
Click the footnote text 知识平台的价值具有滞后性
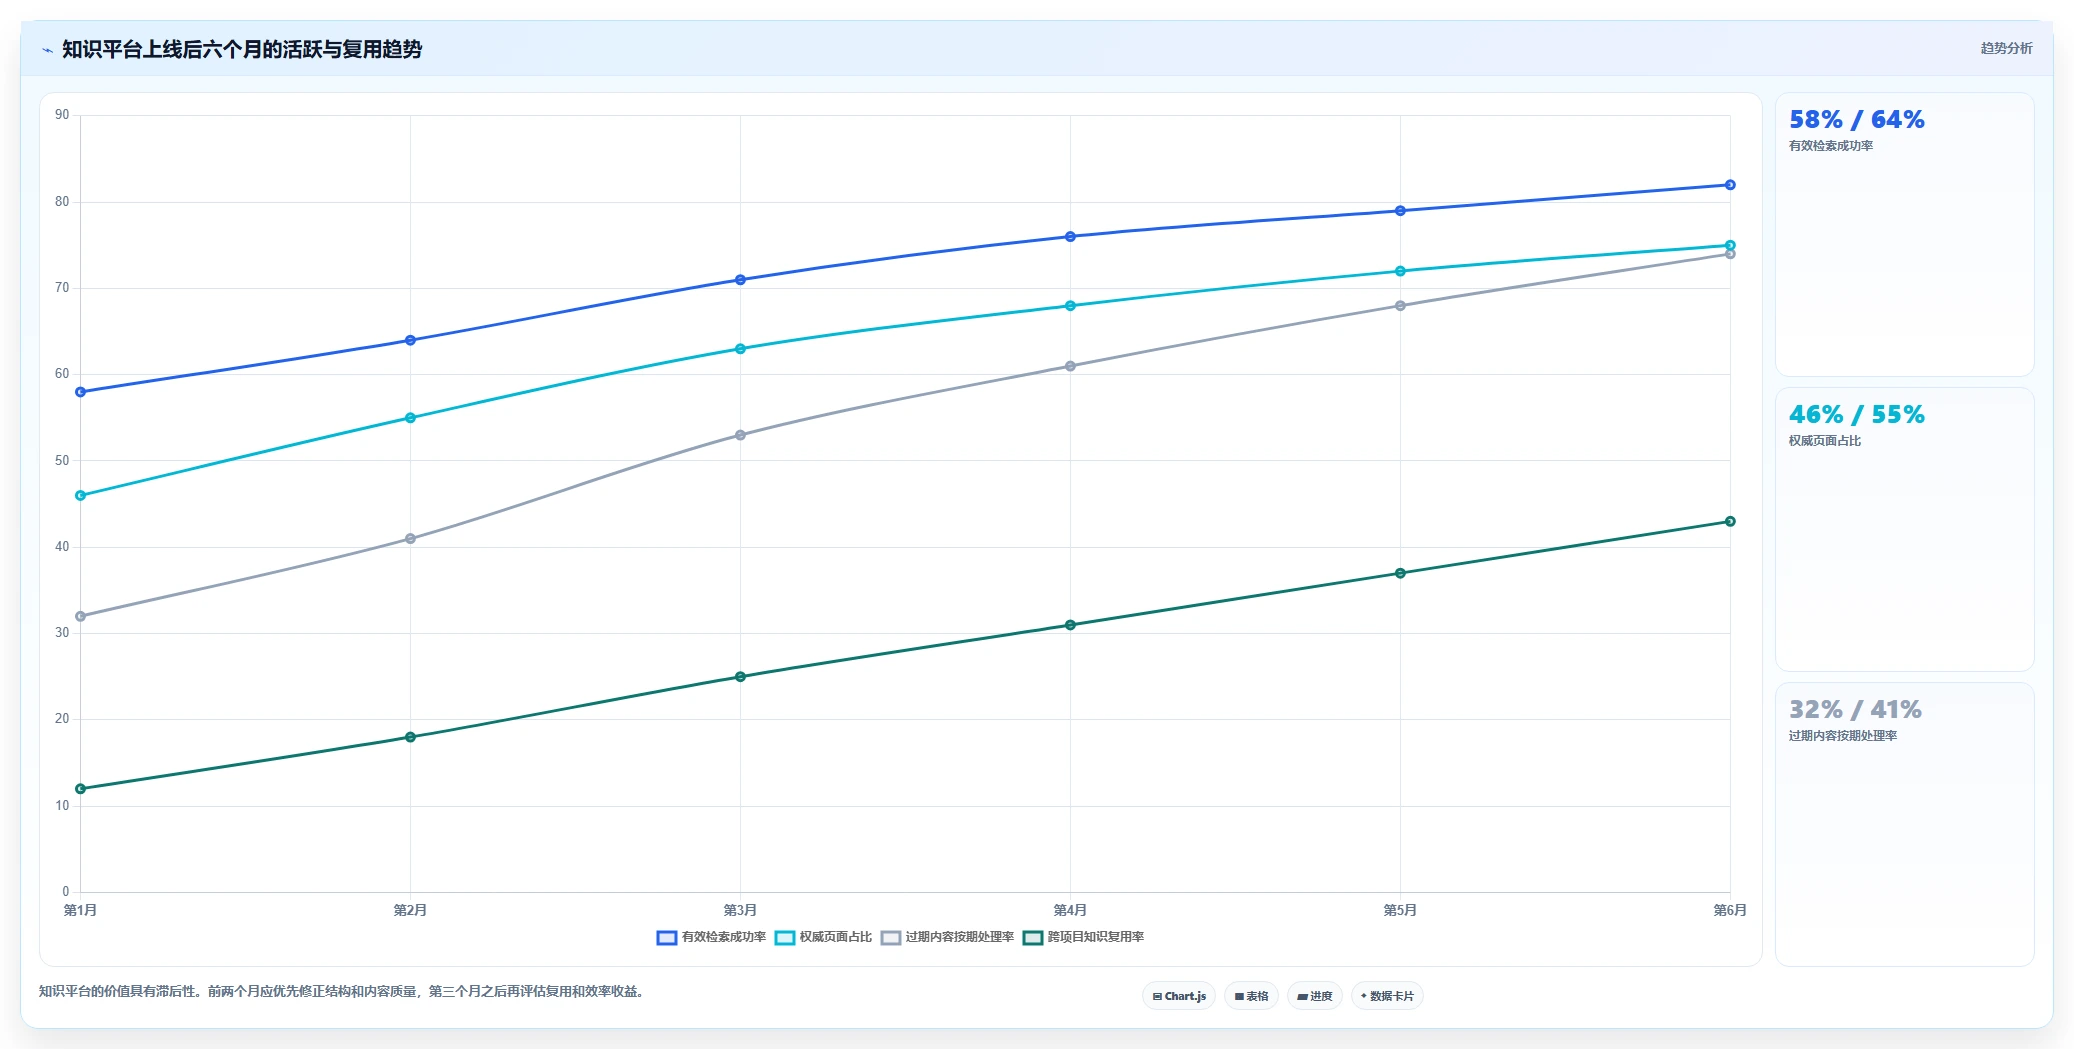117,992
